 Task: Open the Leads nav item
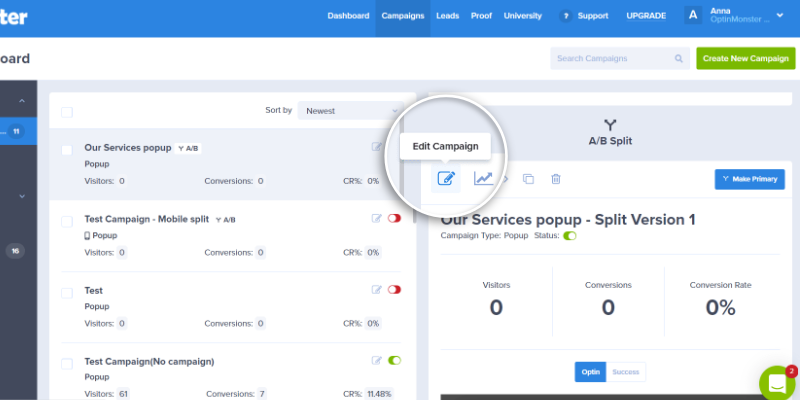(447, 16)
